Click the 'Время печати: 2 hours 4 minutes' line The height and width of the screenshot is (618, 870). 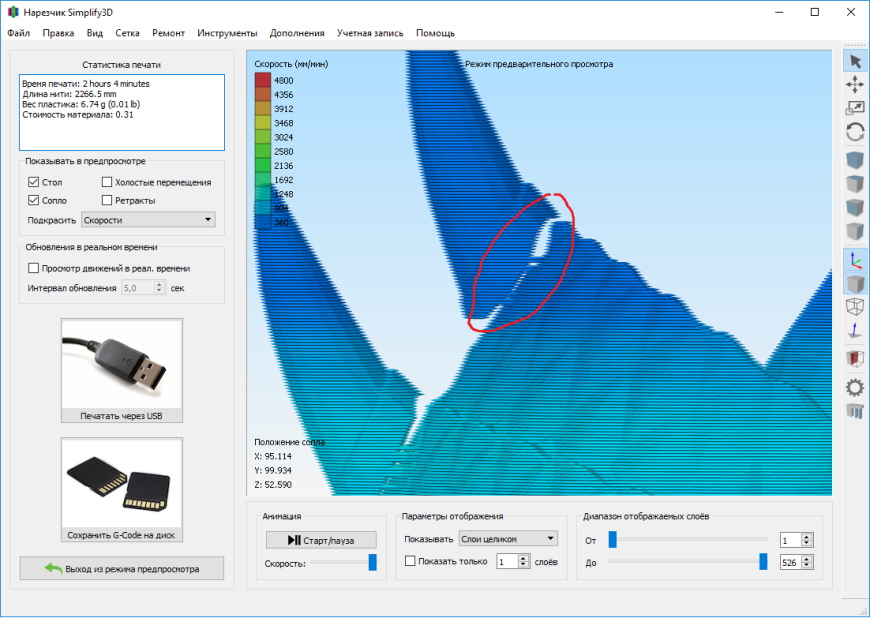click(x=86, y=84)
